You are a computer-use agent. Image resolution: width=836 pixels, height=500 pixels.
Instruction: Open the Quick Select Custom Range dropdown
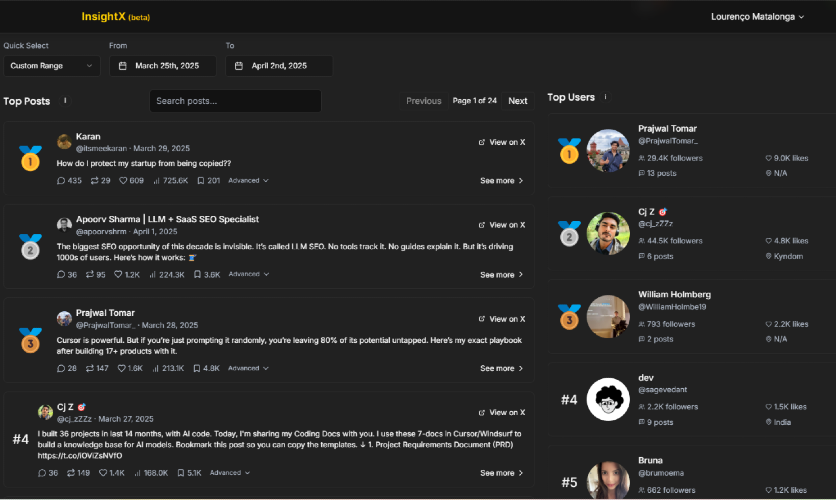(x=52, y=66)
